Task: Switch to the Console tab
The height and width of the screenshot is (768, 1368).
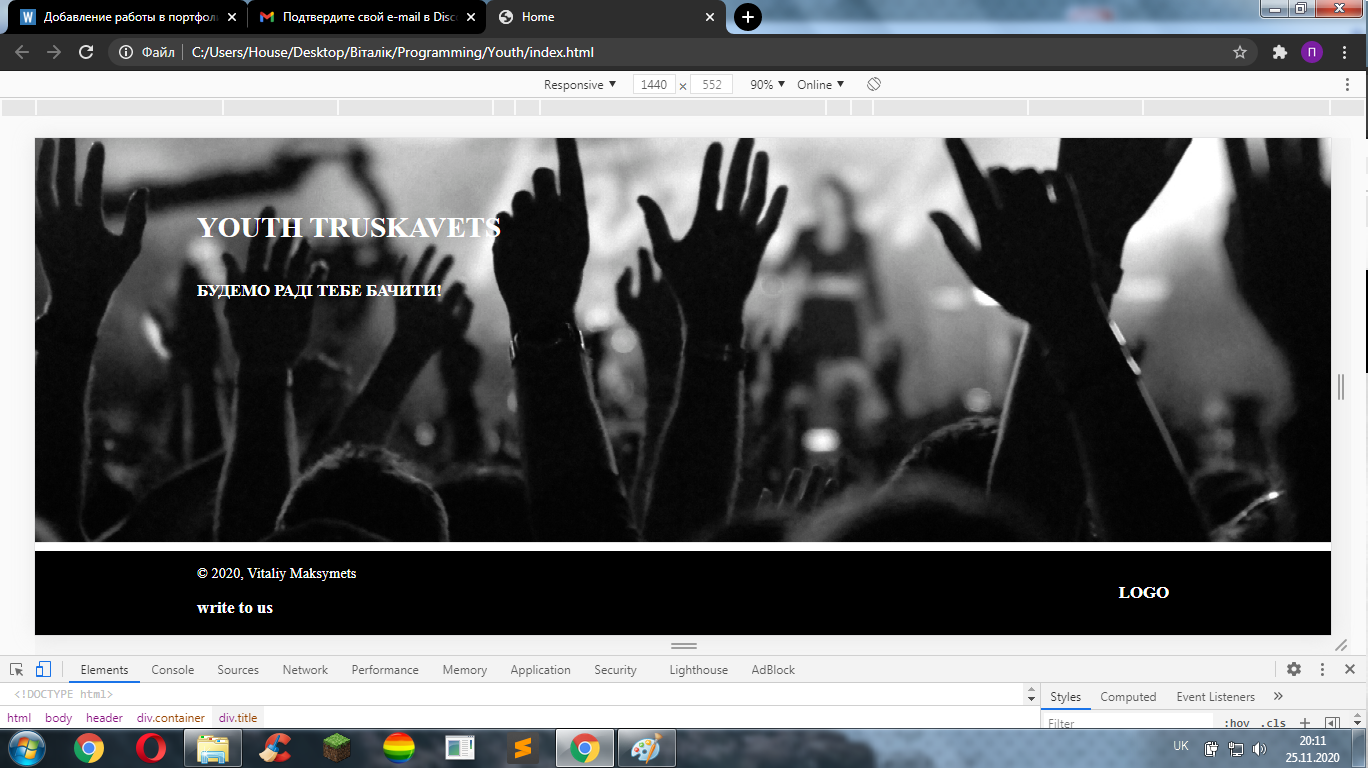Action: point(172,670)
